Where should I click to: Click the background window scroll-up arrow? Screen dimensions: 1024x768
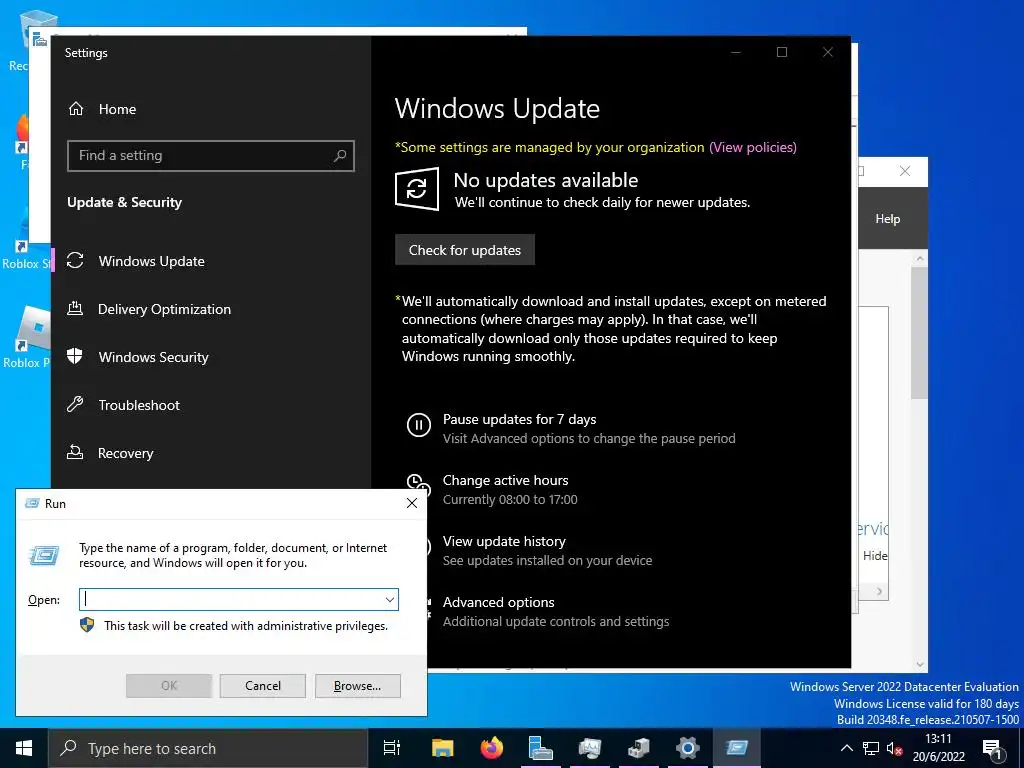[920, 259]
